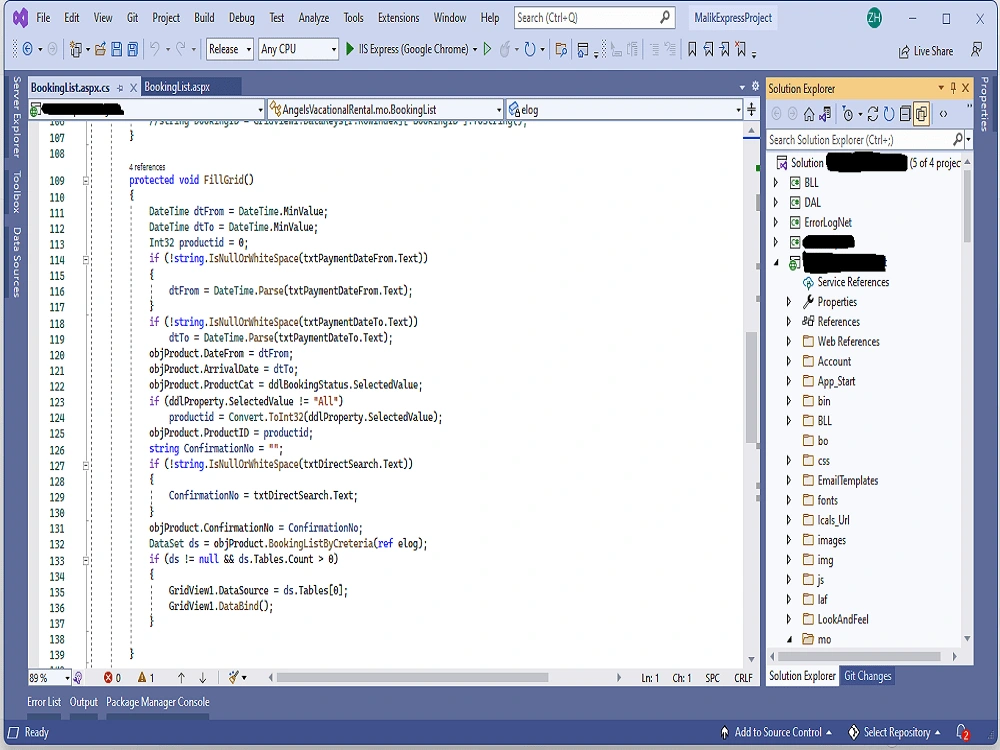Click the editor vertical scrollbar thumb
Viewport: 1000px width, 750px height.
751,388
